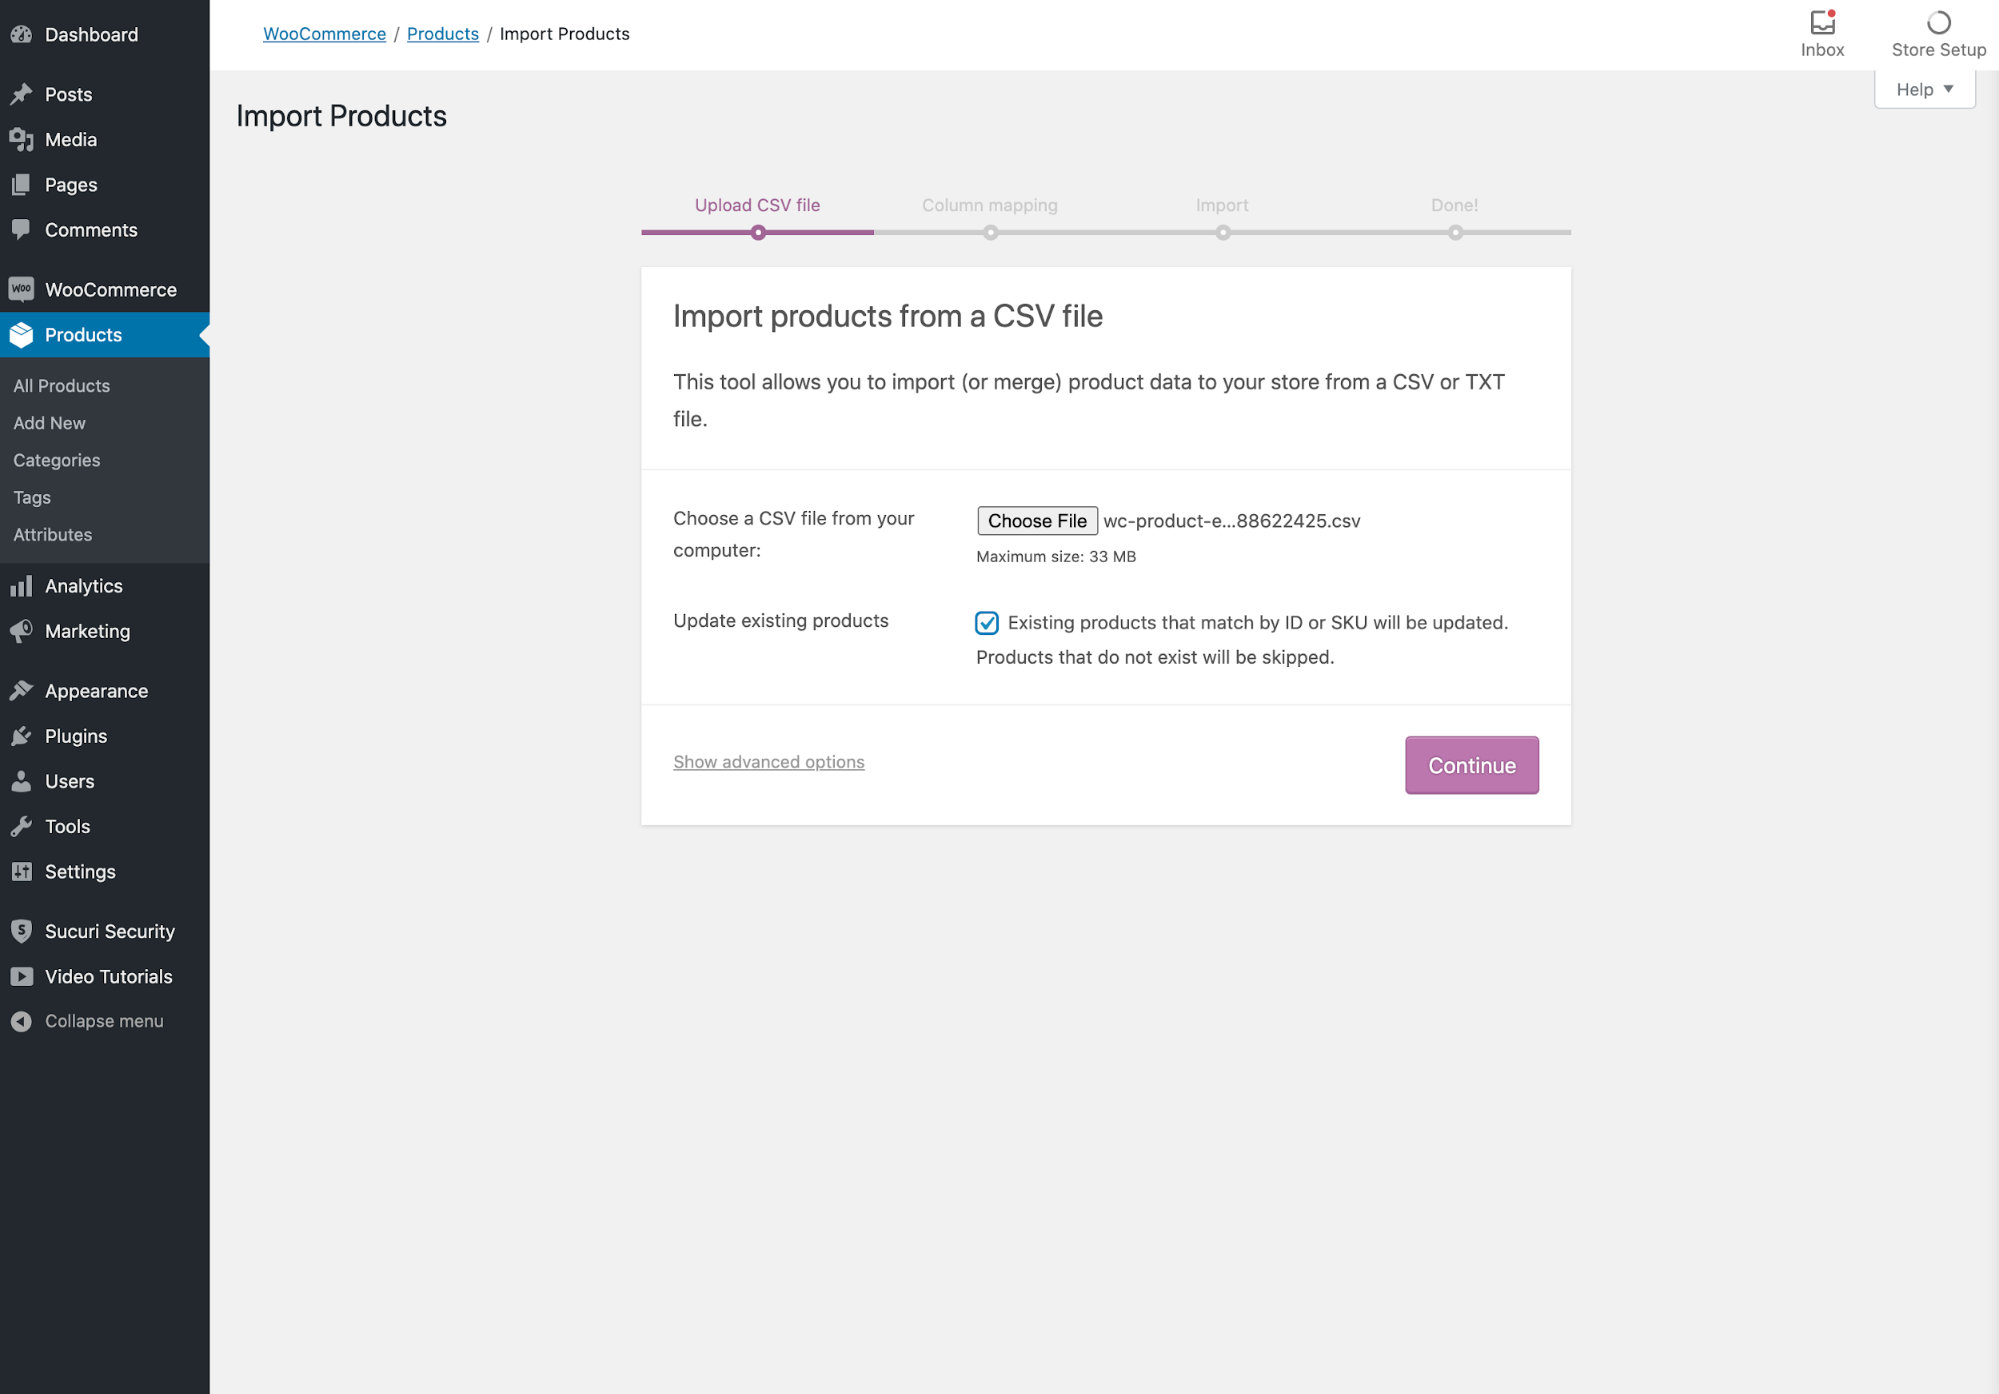Click the Users person icon
The height and width of the screenshot is (1394, 1999).
(21, 781)
